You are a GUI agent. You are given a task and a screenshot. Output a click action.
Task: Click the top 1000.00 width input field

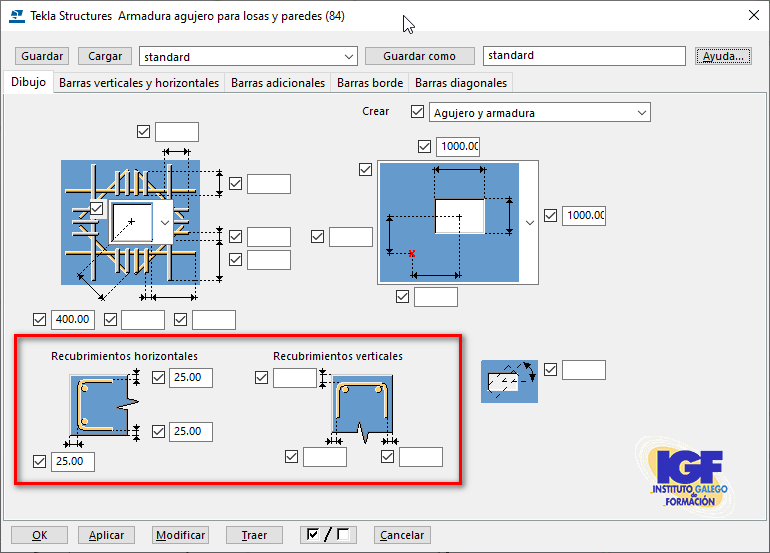tap(458, 147)
